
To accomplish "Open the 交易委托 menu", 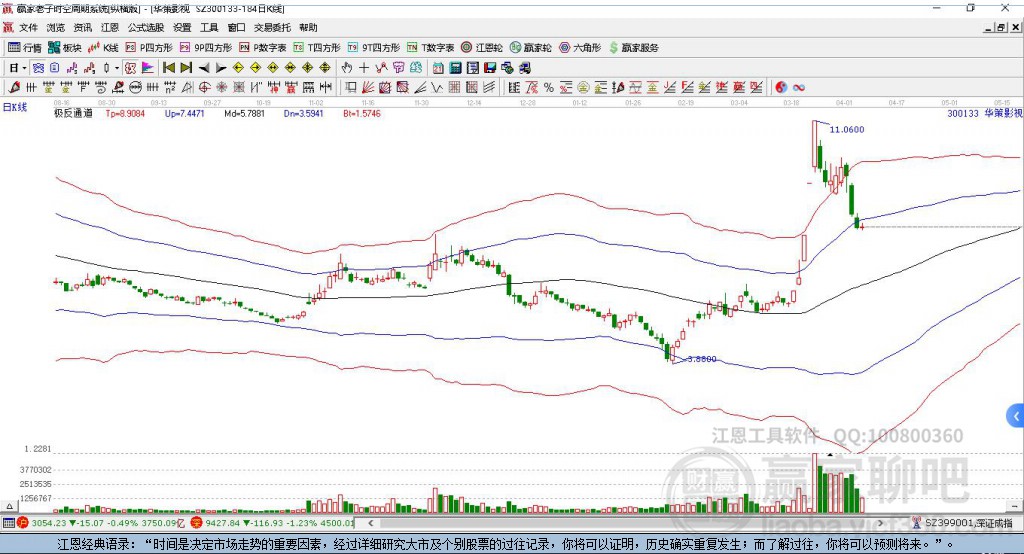I will click(x=272, y=27).
